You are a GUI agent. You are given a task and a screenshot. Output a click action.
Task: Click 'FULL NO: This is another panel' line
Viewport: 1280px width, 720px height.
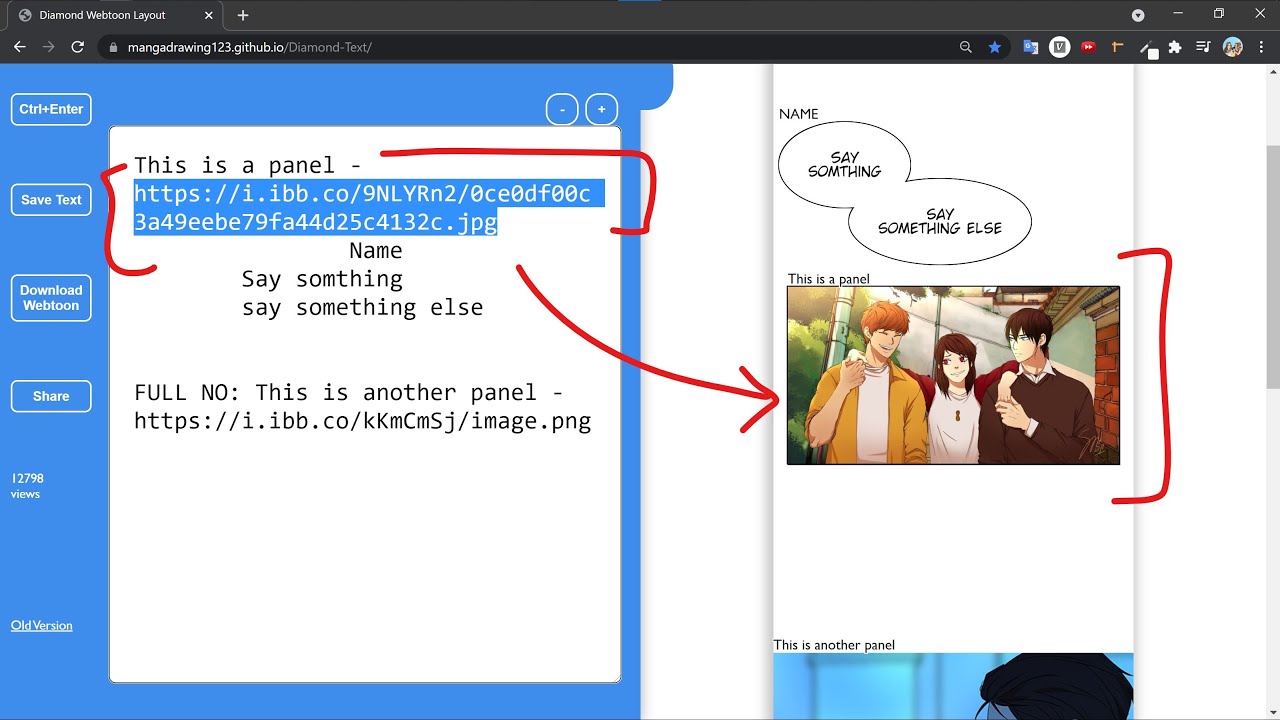pos(349,392)
